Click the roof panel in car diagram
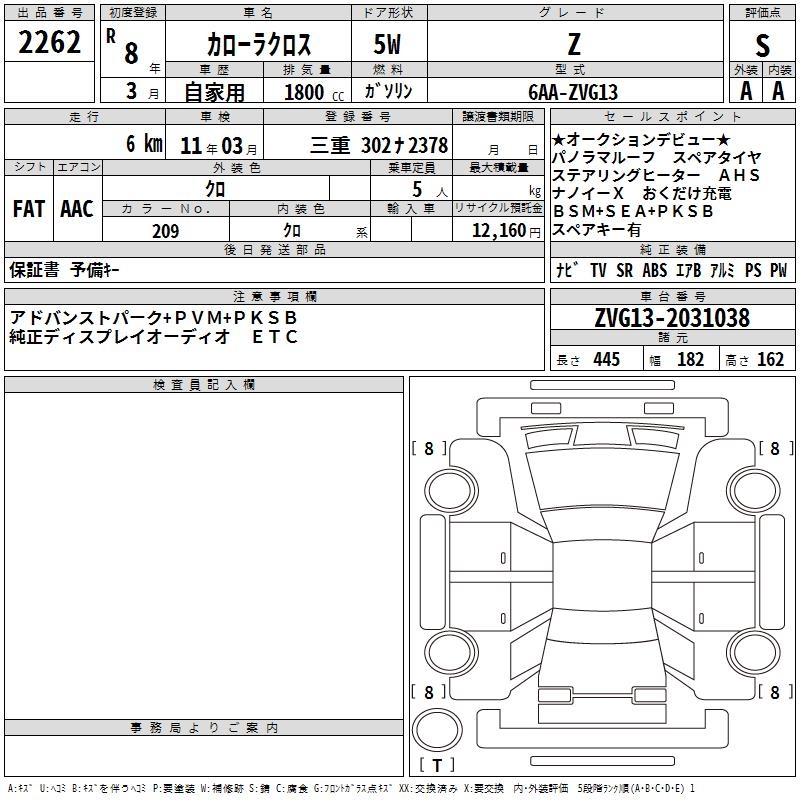This screenshot has height=800, width=800. point(602,576)
